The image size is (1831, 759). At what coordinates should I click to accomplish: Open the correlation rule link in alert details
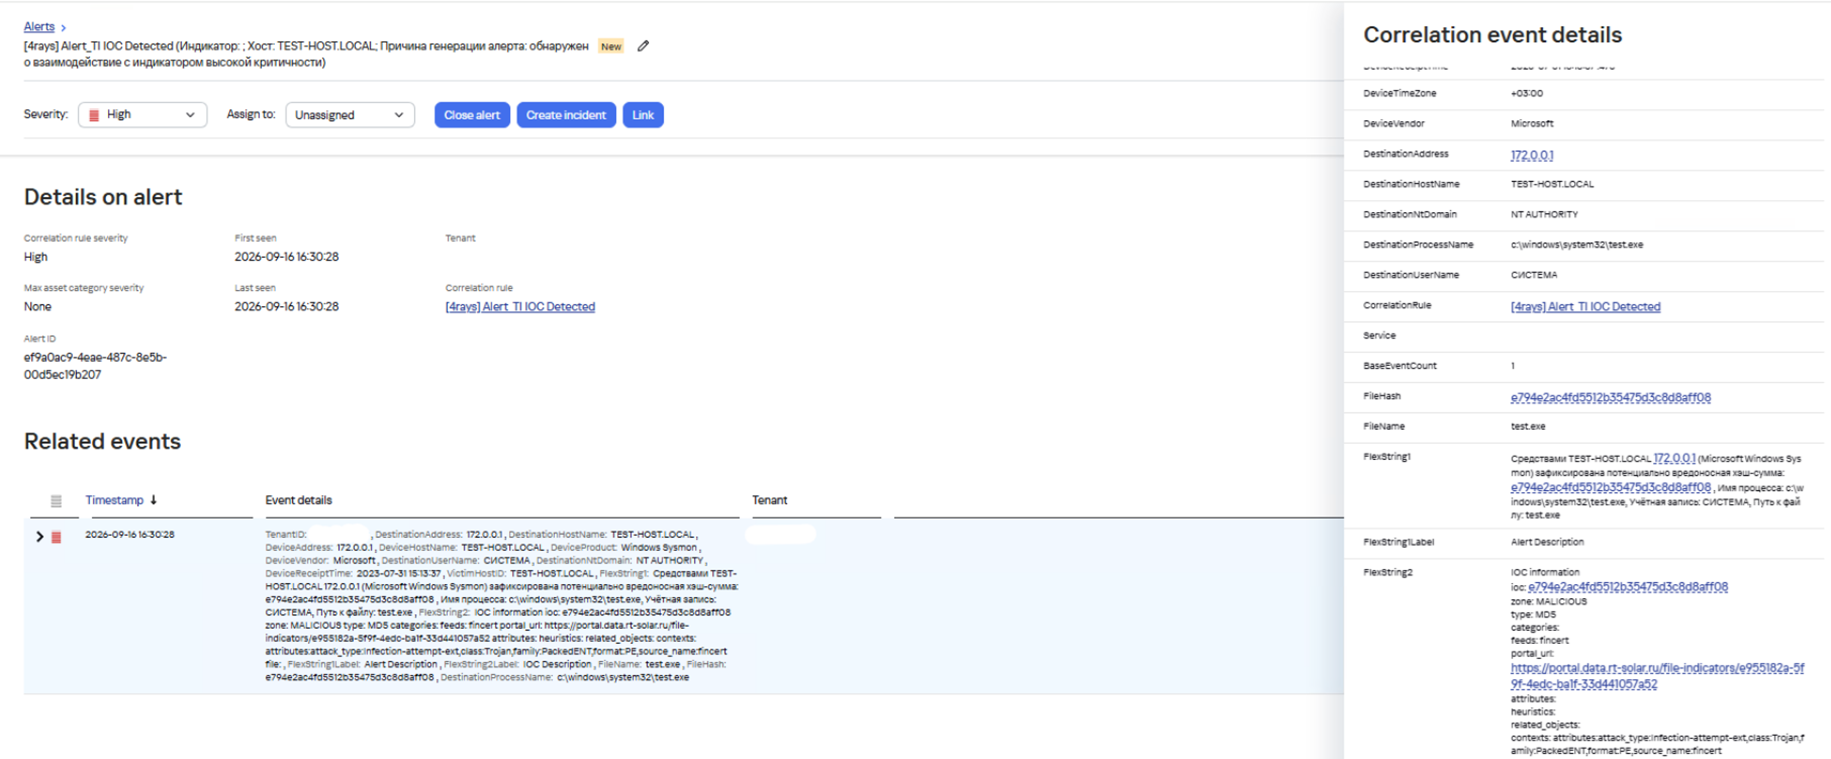(x=520, y=307)
